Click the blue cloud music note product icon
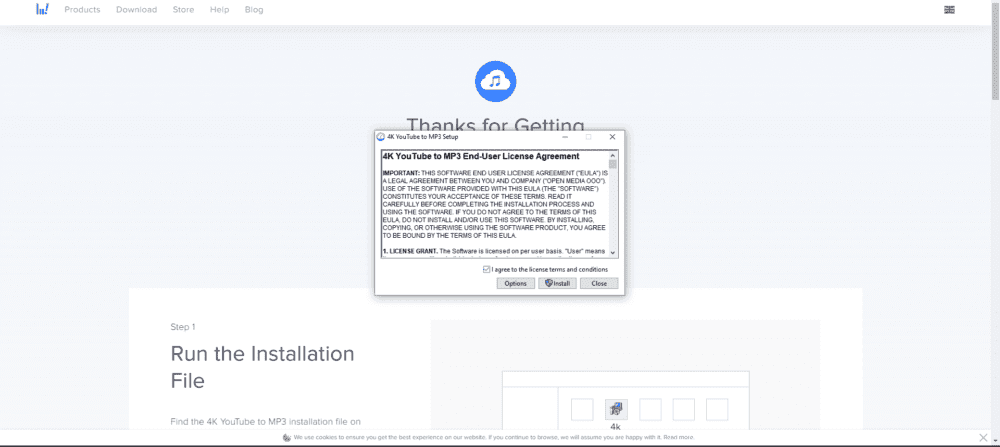This screenshot has height=447, width=1000. tap(496, 81)
